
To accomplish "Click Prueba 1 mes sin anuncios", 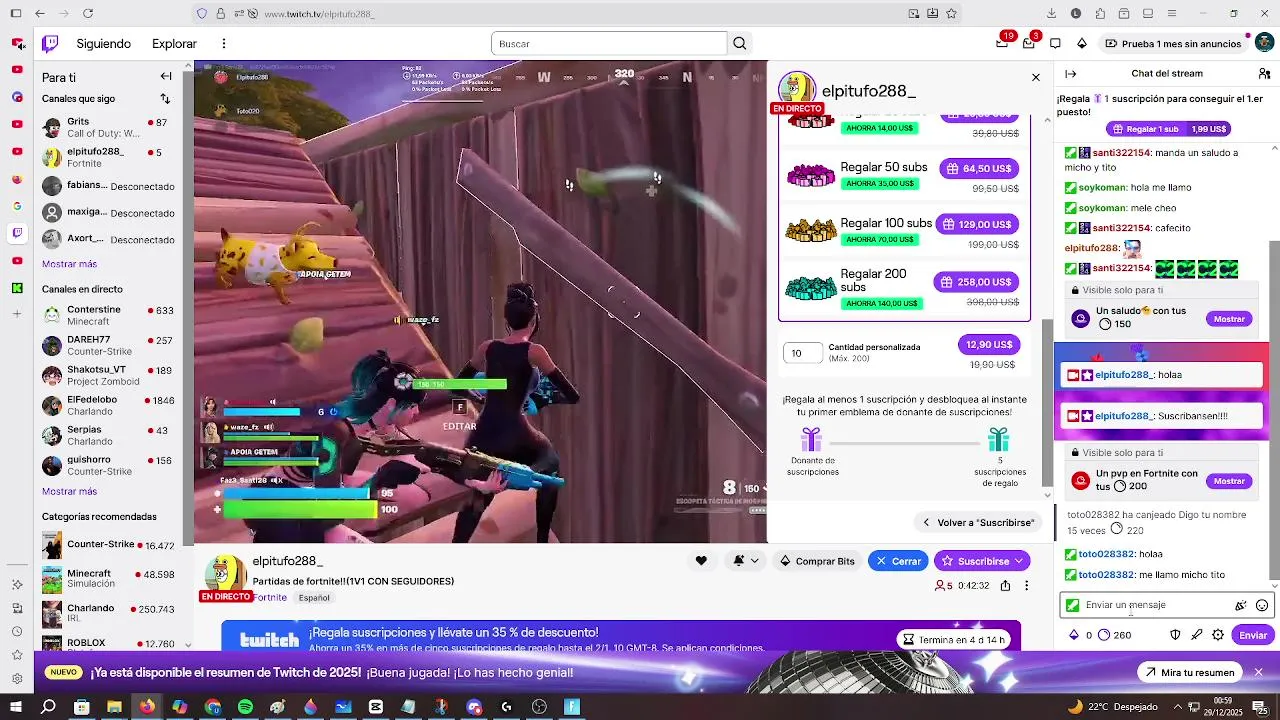I will pyautogui.click(x=1172, y=43).
